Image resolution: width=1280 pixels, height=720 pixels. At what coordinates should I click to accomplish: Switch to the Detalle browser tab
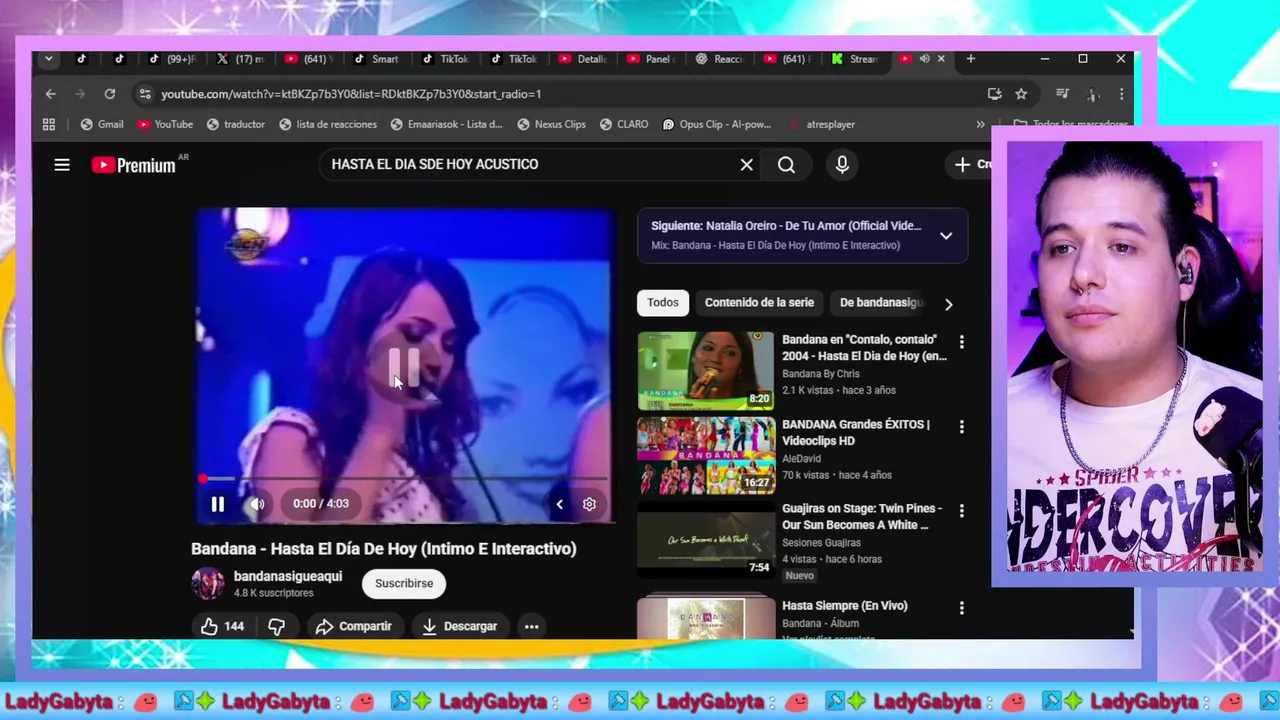click(x=583, y=59)
